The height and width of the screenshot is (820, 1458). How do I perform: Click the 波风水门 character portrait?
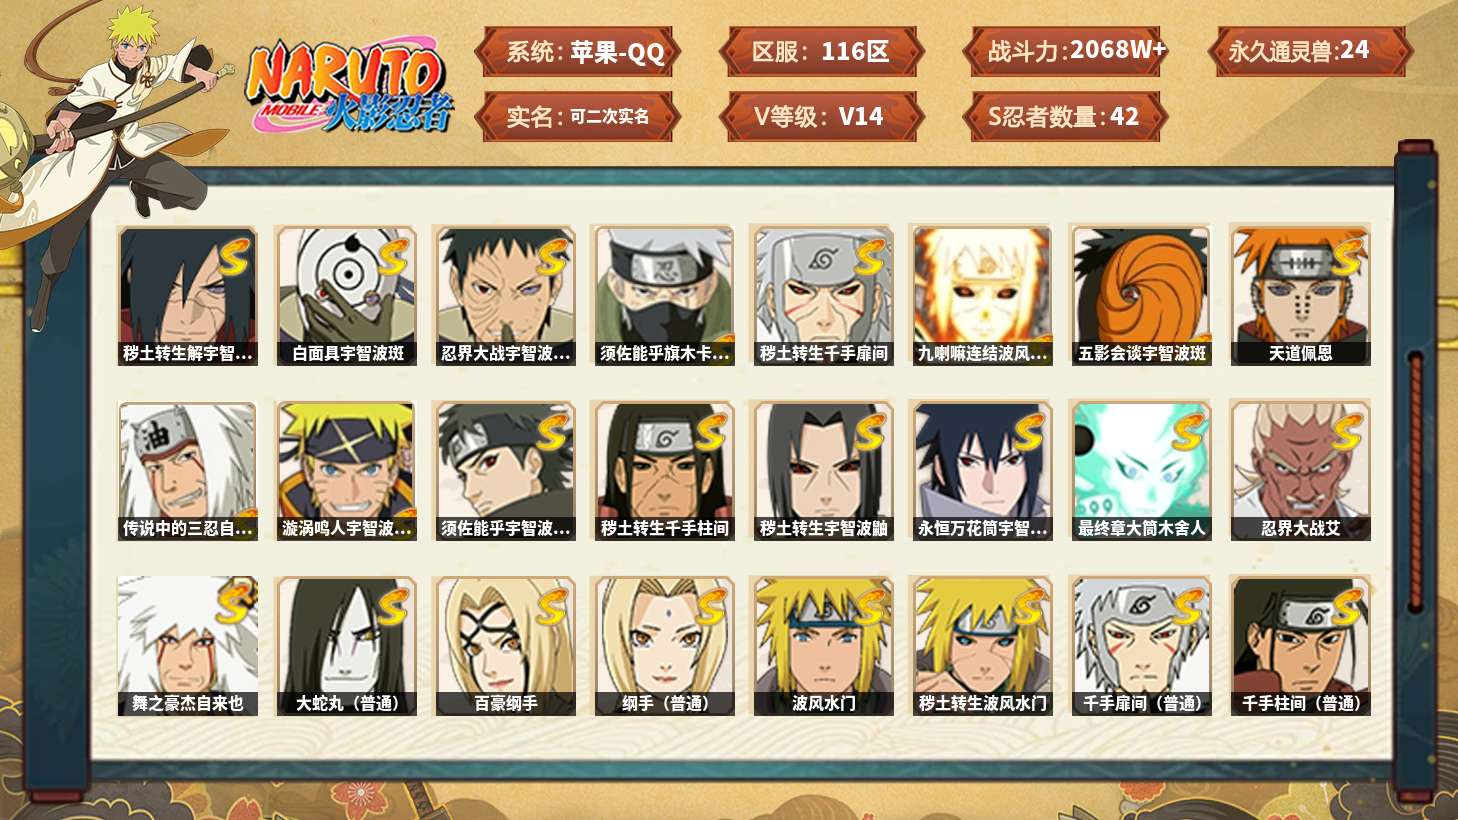[823, 646]
